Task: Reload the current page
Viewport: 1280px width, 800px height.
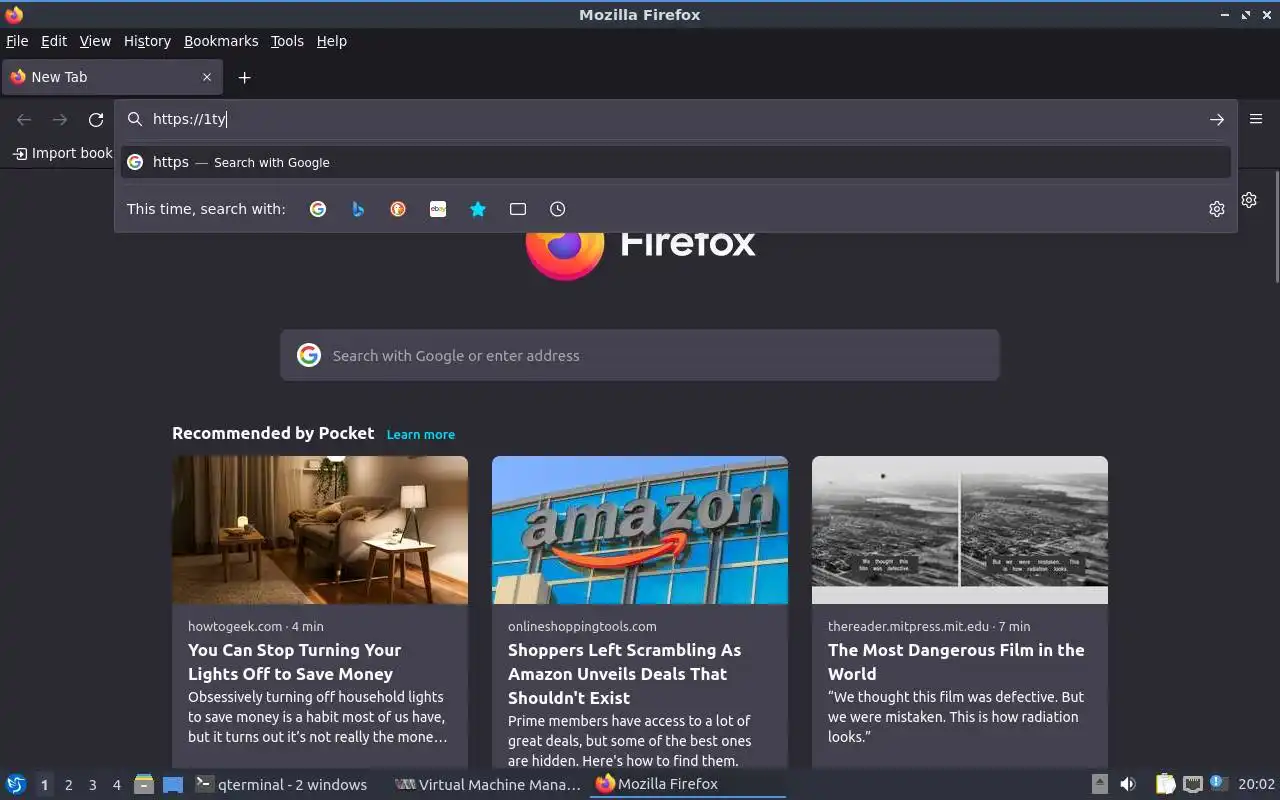Action: coord(96,119)
